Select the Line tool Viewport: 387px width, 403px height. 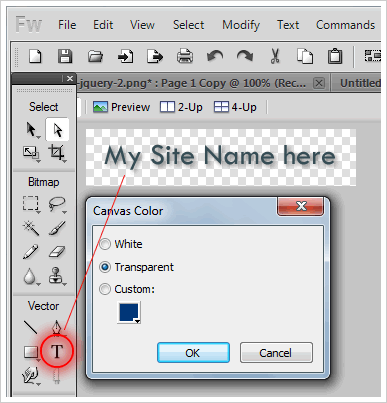[31, 327]
